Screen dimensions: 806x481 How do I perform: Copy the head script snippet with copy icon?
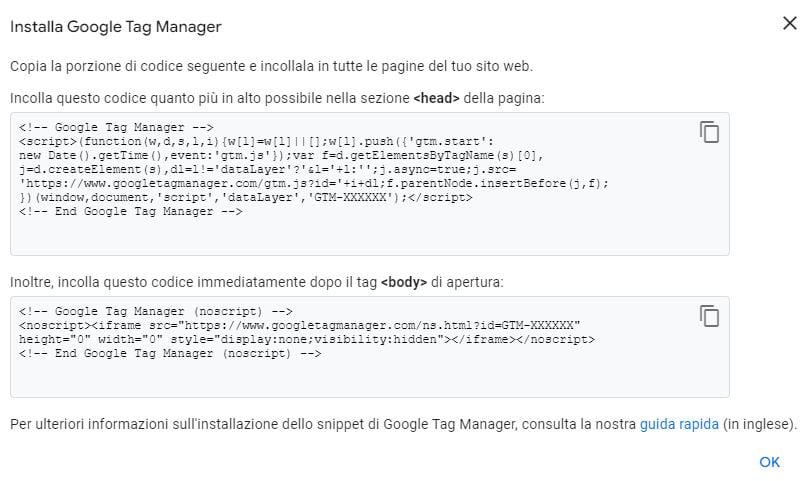[x=709, y=132]
